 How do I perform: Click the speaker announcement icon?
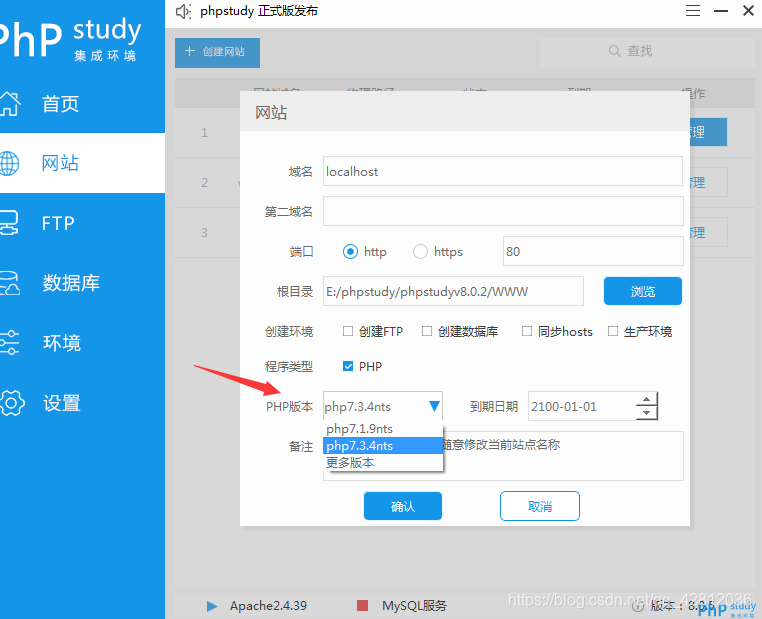click(183, 11)
